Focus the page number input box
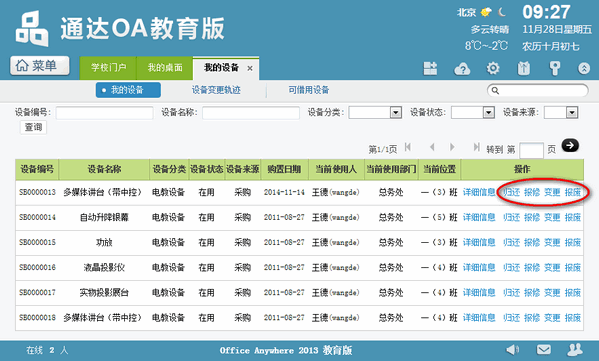 click(531, 150)
